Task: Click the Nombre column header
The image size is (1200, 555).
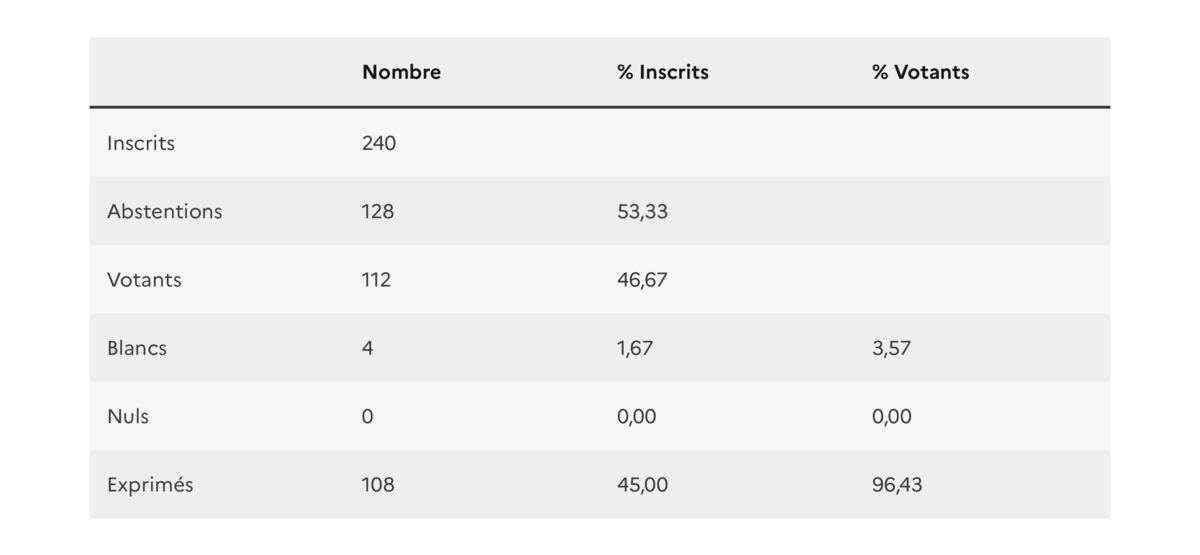Action: point(401,72)
